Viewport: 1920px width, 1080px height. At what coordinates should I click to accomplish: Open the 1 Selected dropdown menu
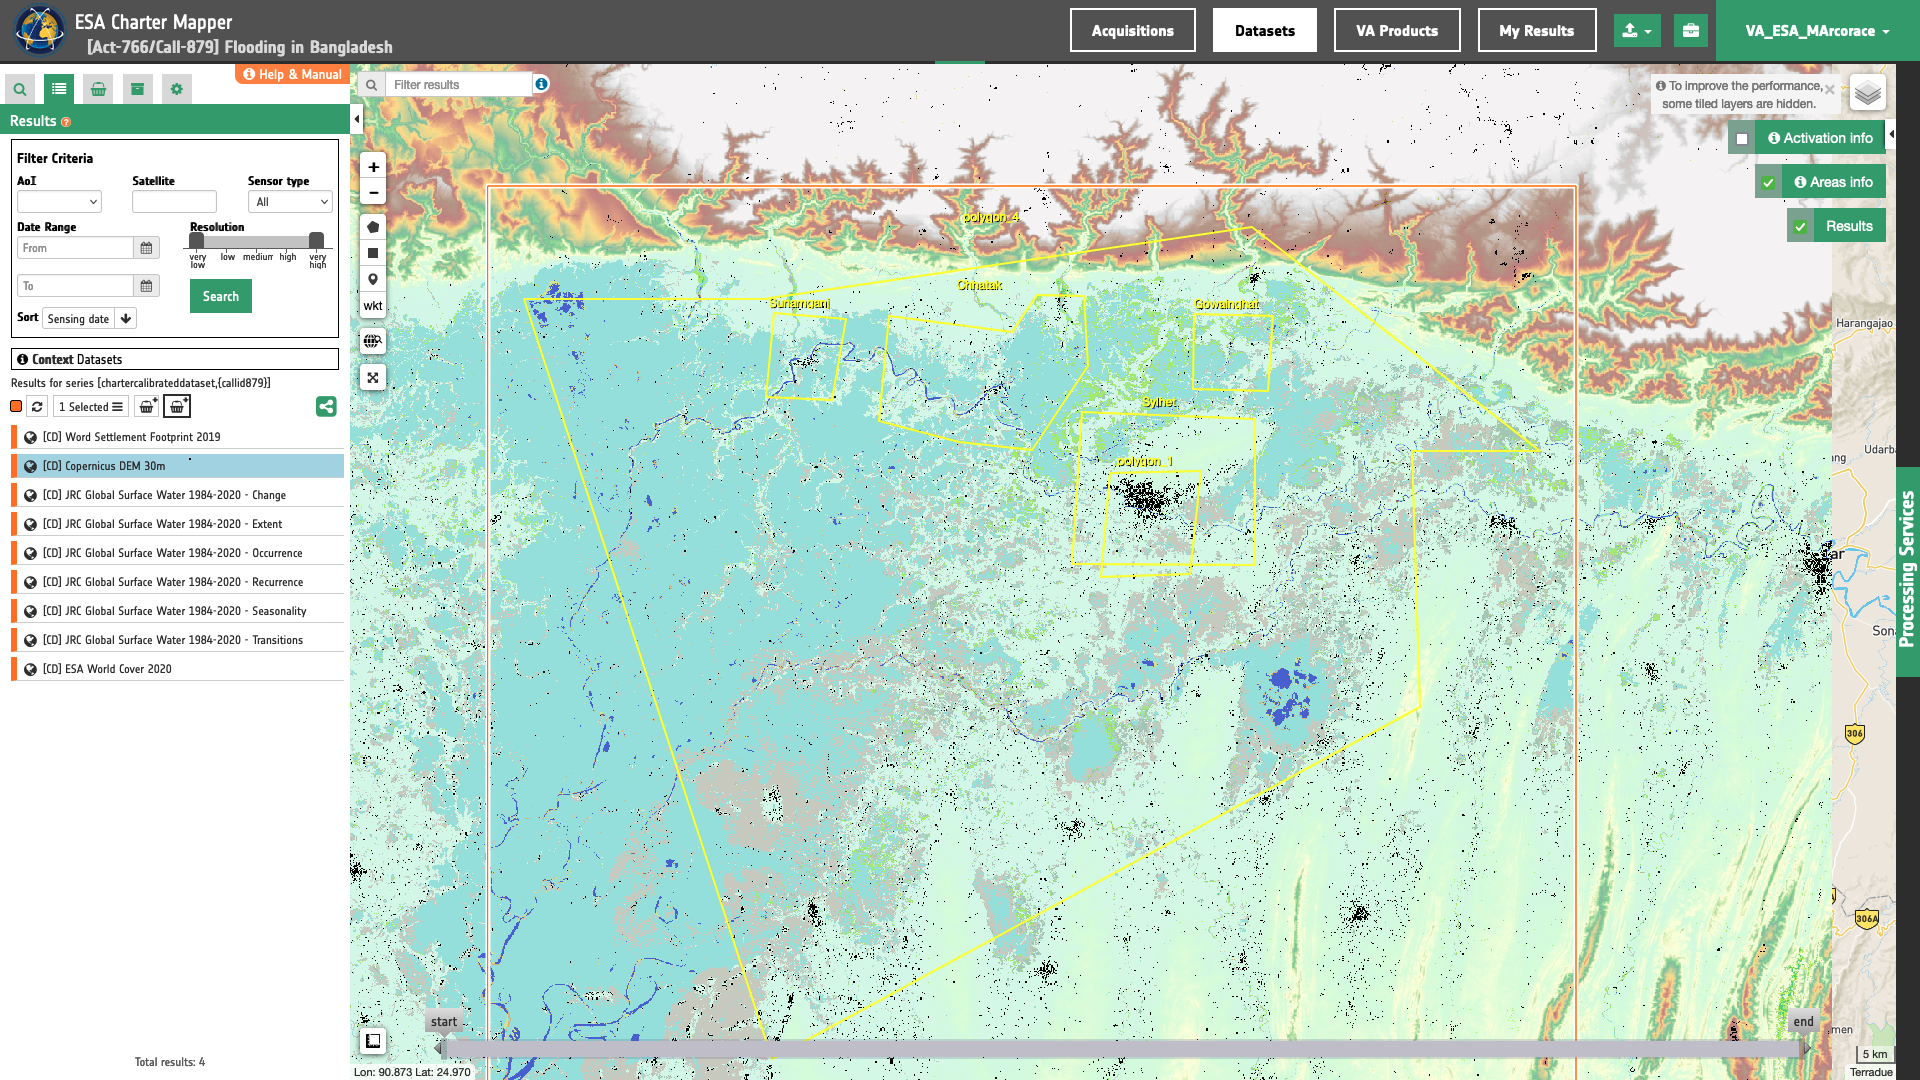click(91, 407)
